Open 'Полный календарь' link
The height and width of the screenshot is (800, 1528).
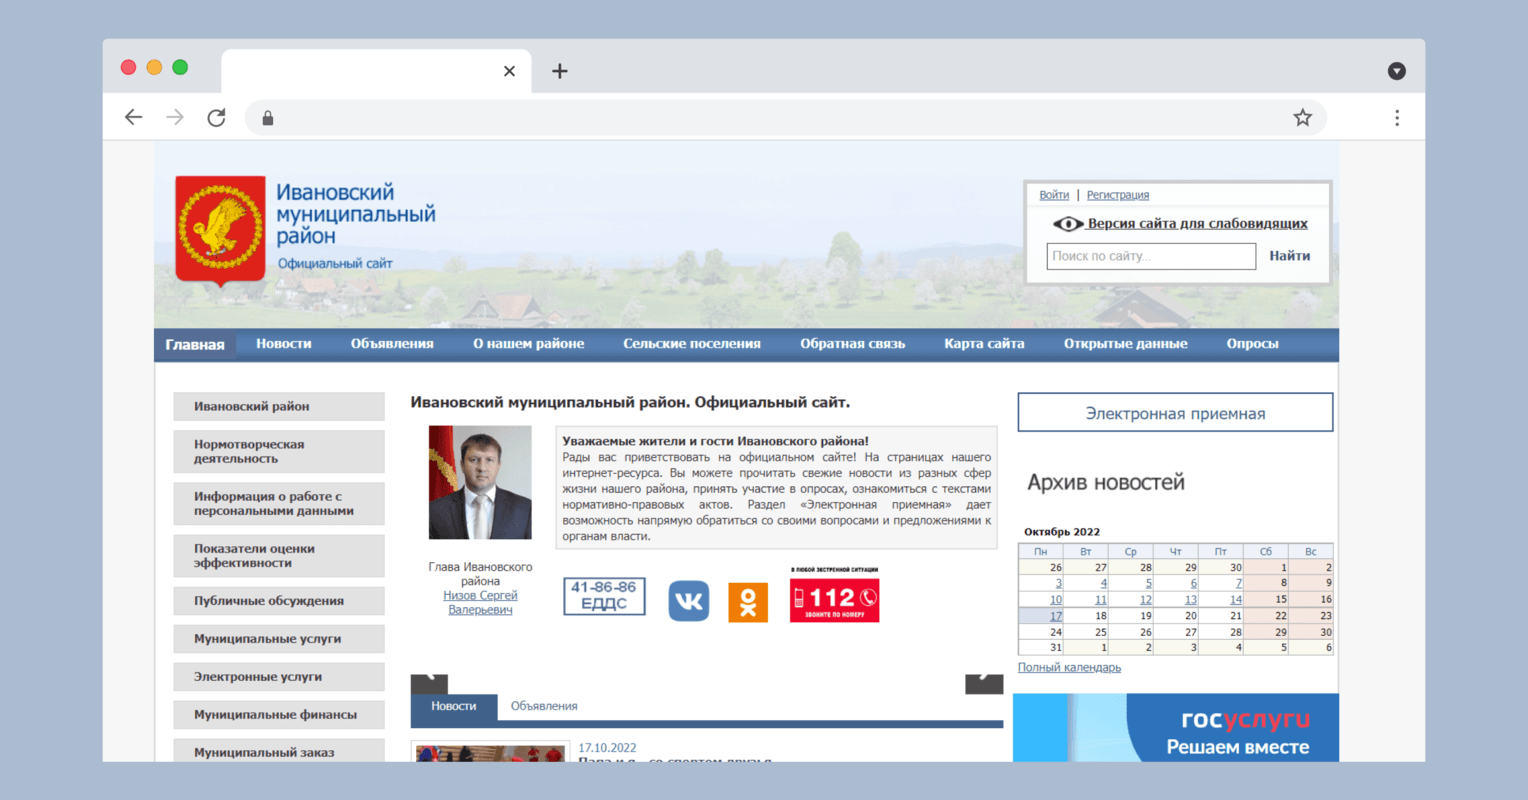1069,667
